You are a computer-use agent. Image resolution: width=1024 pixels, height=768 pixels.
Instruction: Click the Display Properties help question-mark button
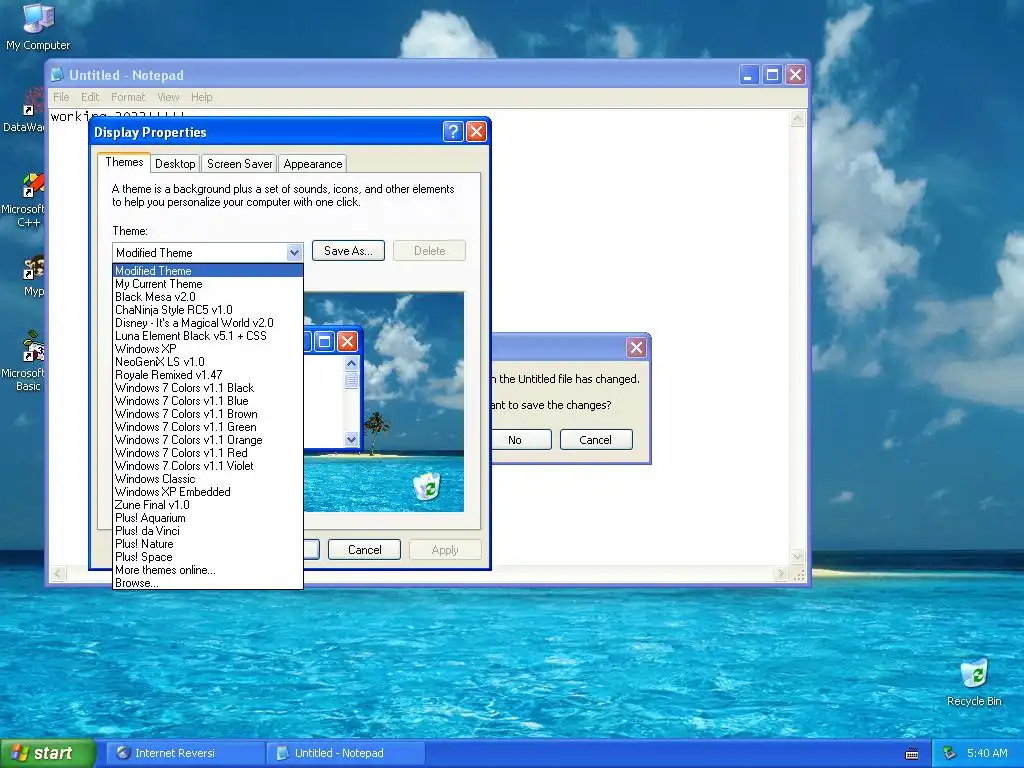click(453, 132)
